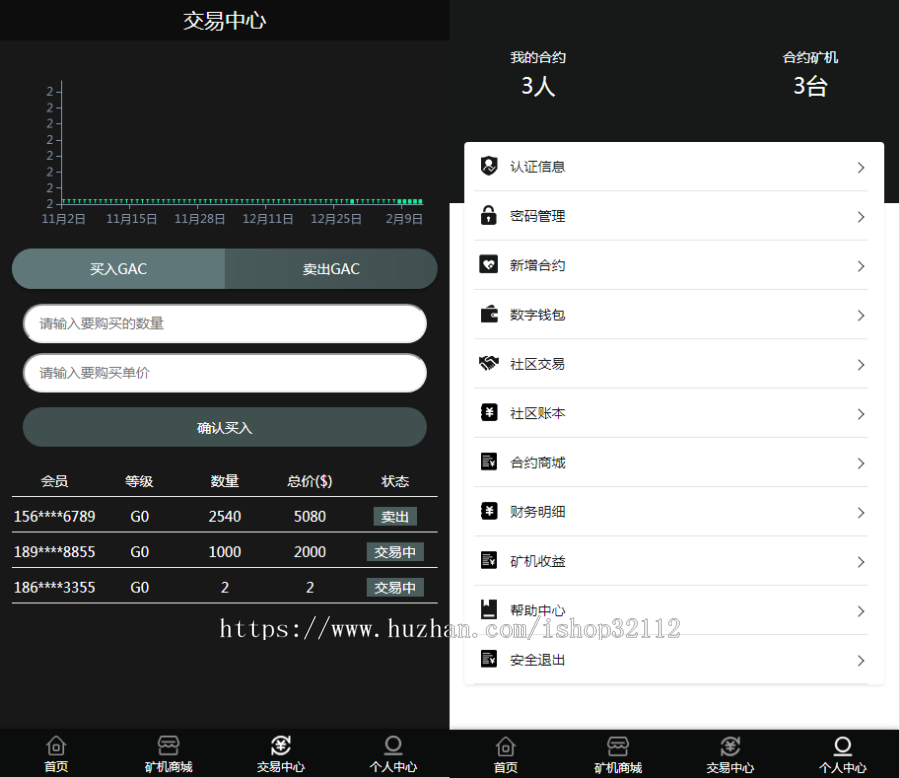Click the 交易中心 page title
The height and width of the screenshot is (778, 900).
(x=224, y=21)
